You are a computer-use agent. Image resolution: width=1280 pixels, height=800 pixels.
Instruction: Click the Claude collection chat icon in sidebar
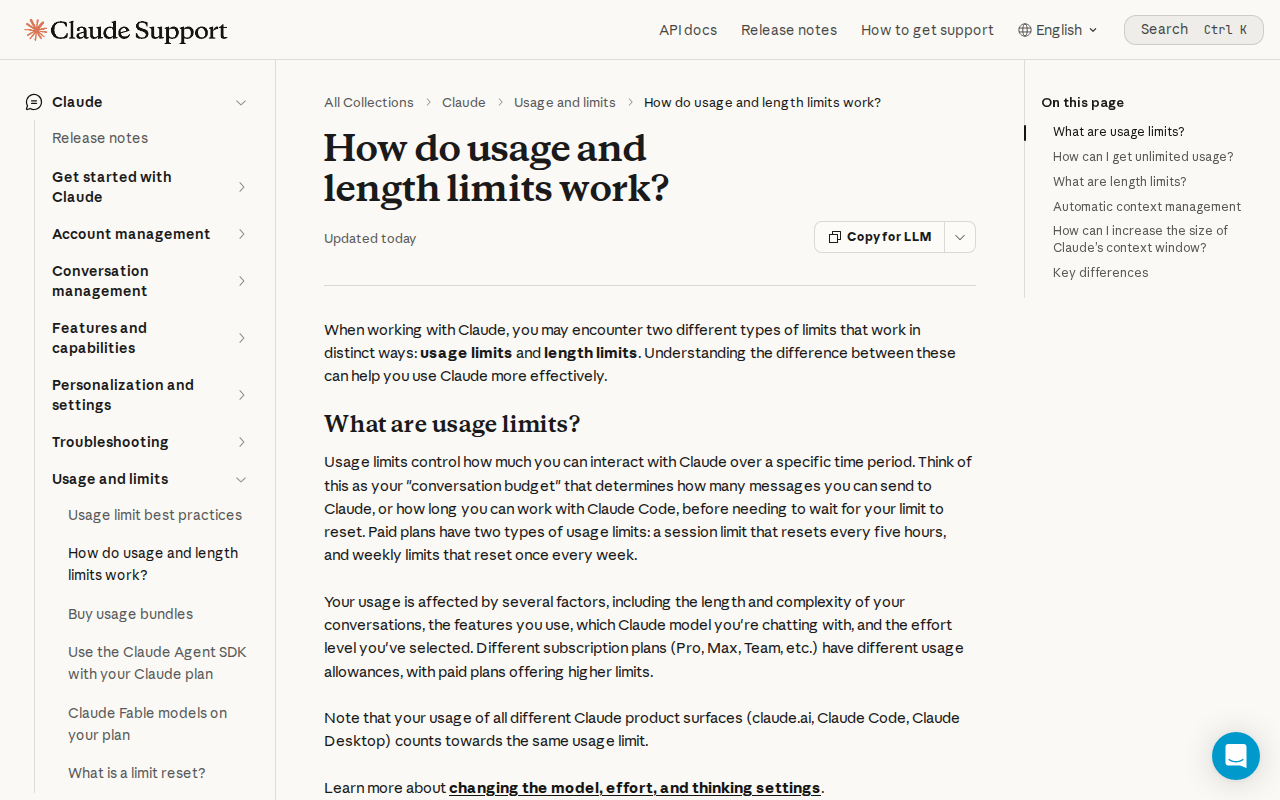34,102
